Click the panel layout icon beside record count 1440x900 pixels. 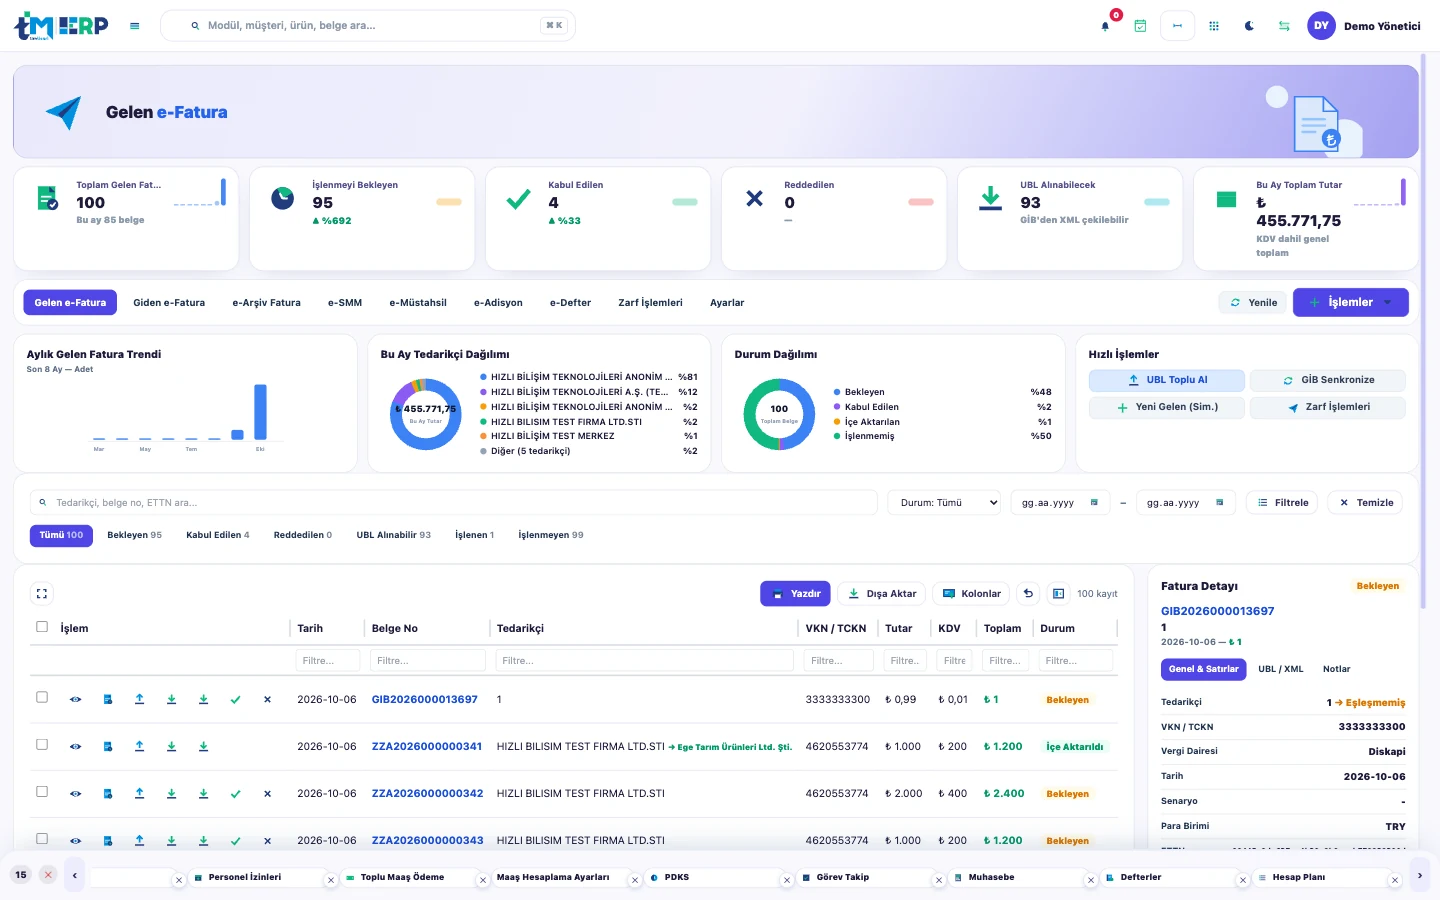click(x=1058, y=593)
